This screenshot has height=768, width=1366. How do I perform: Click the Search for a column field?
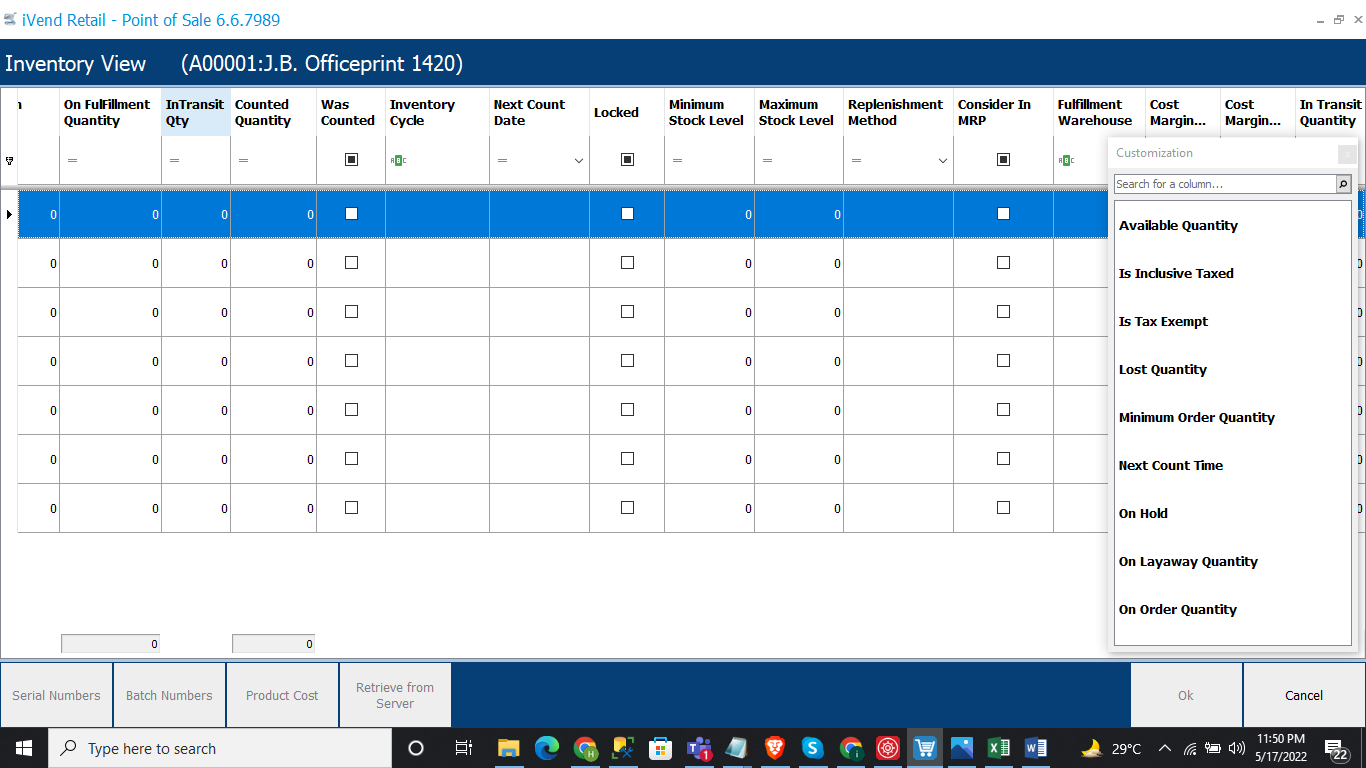click(1225, 184)
